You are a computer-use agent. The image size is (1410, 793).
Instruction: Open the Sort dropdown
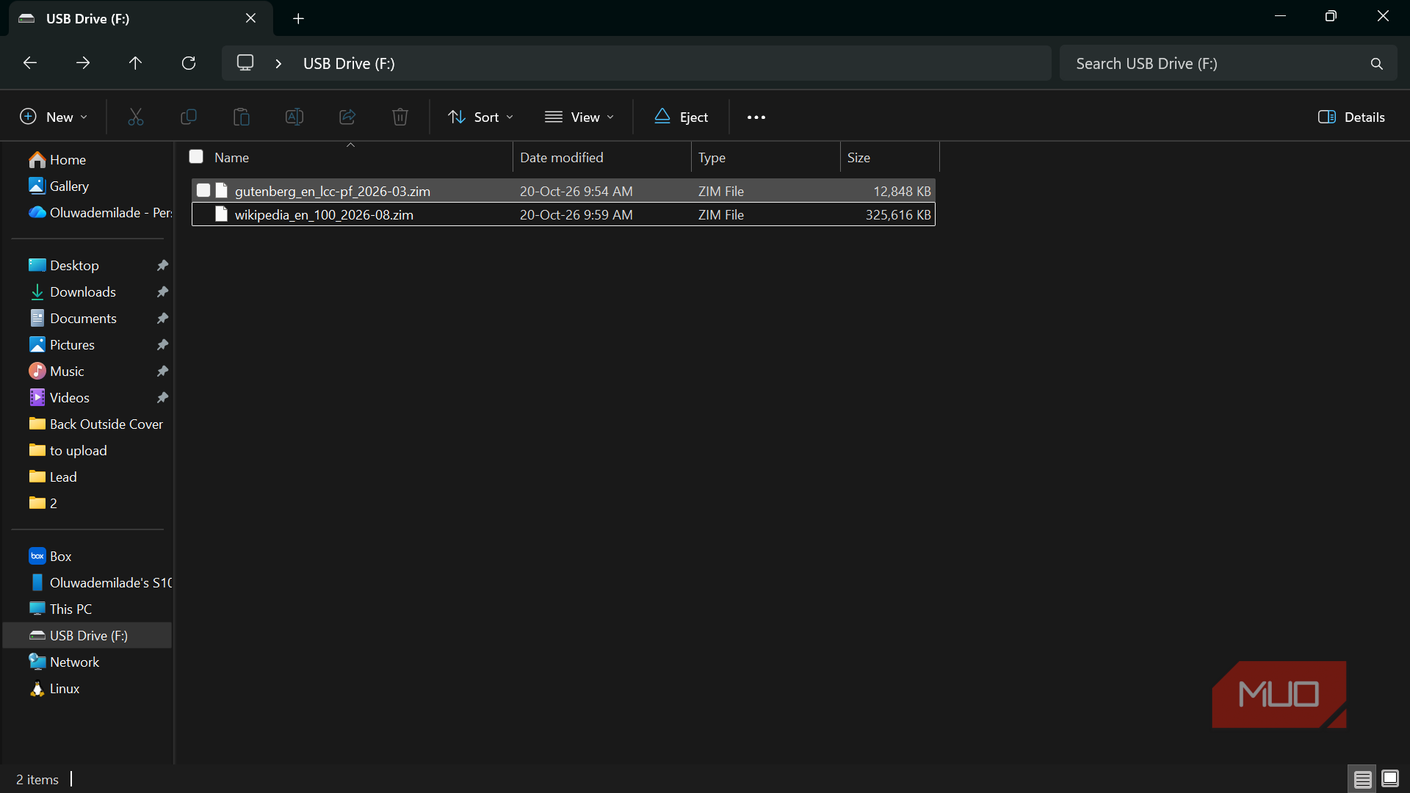480,117
